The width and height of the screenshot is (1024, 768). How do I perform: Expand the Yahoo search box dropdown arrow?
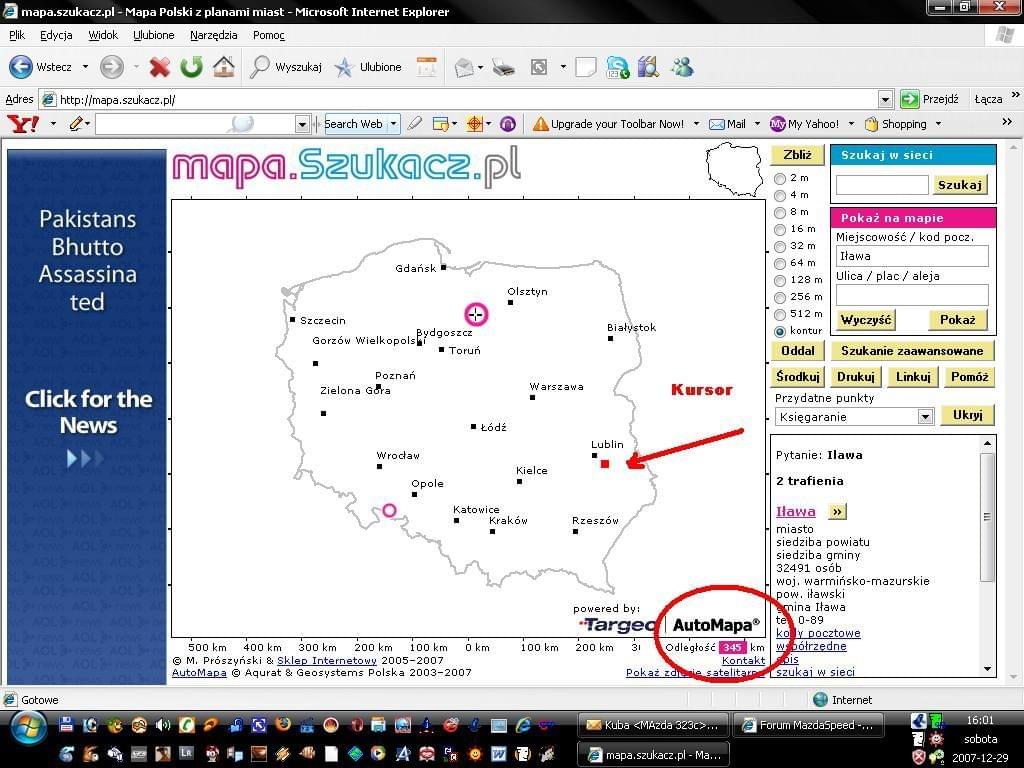point(302,124)
